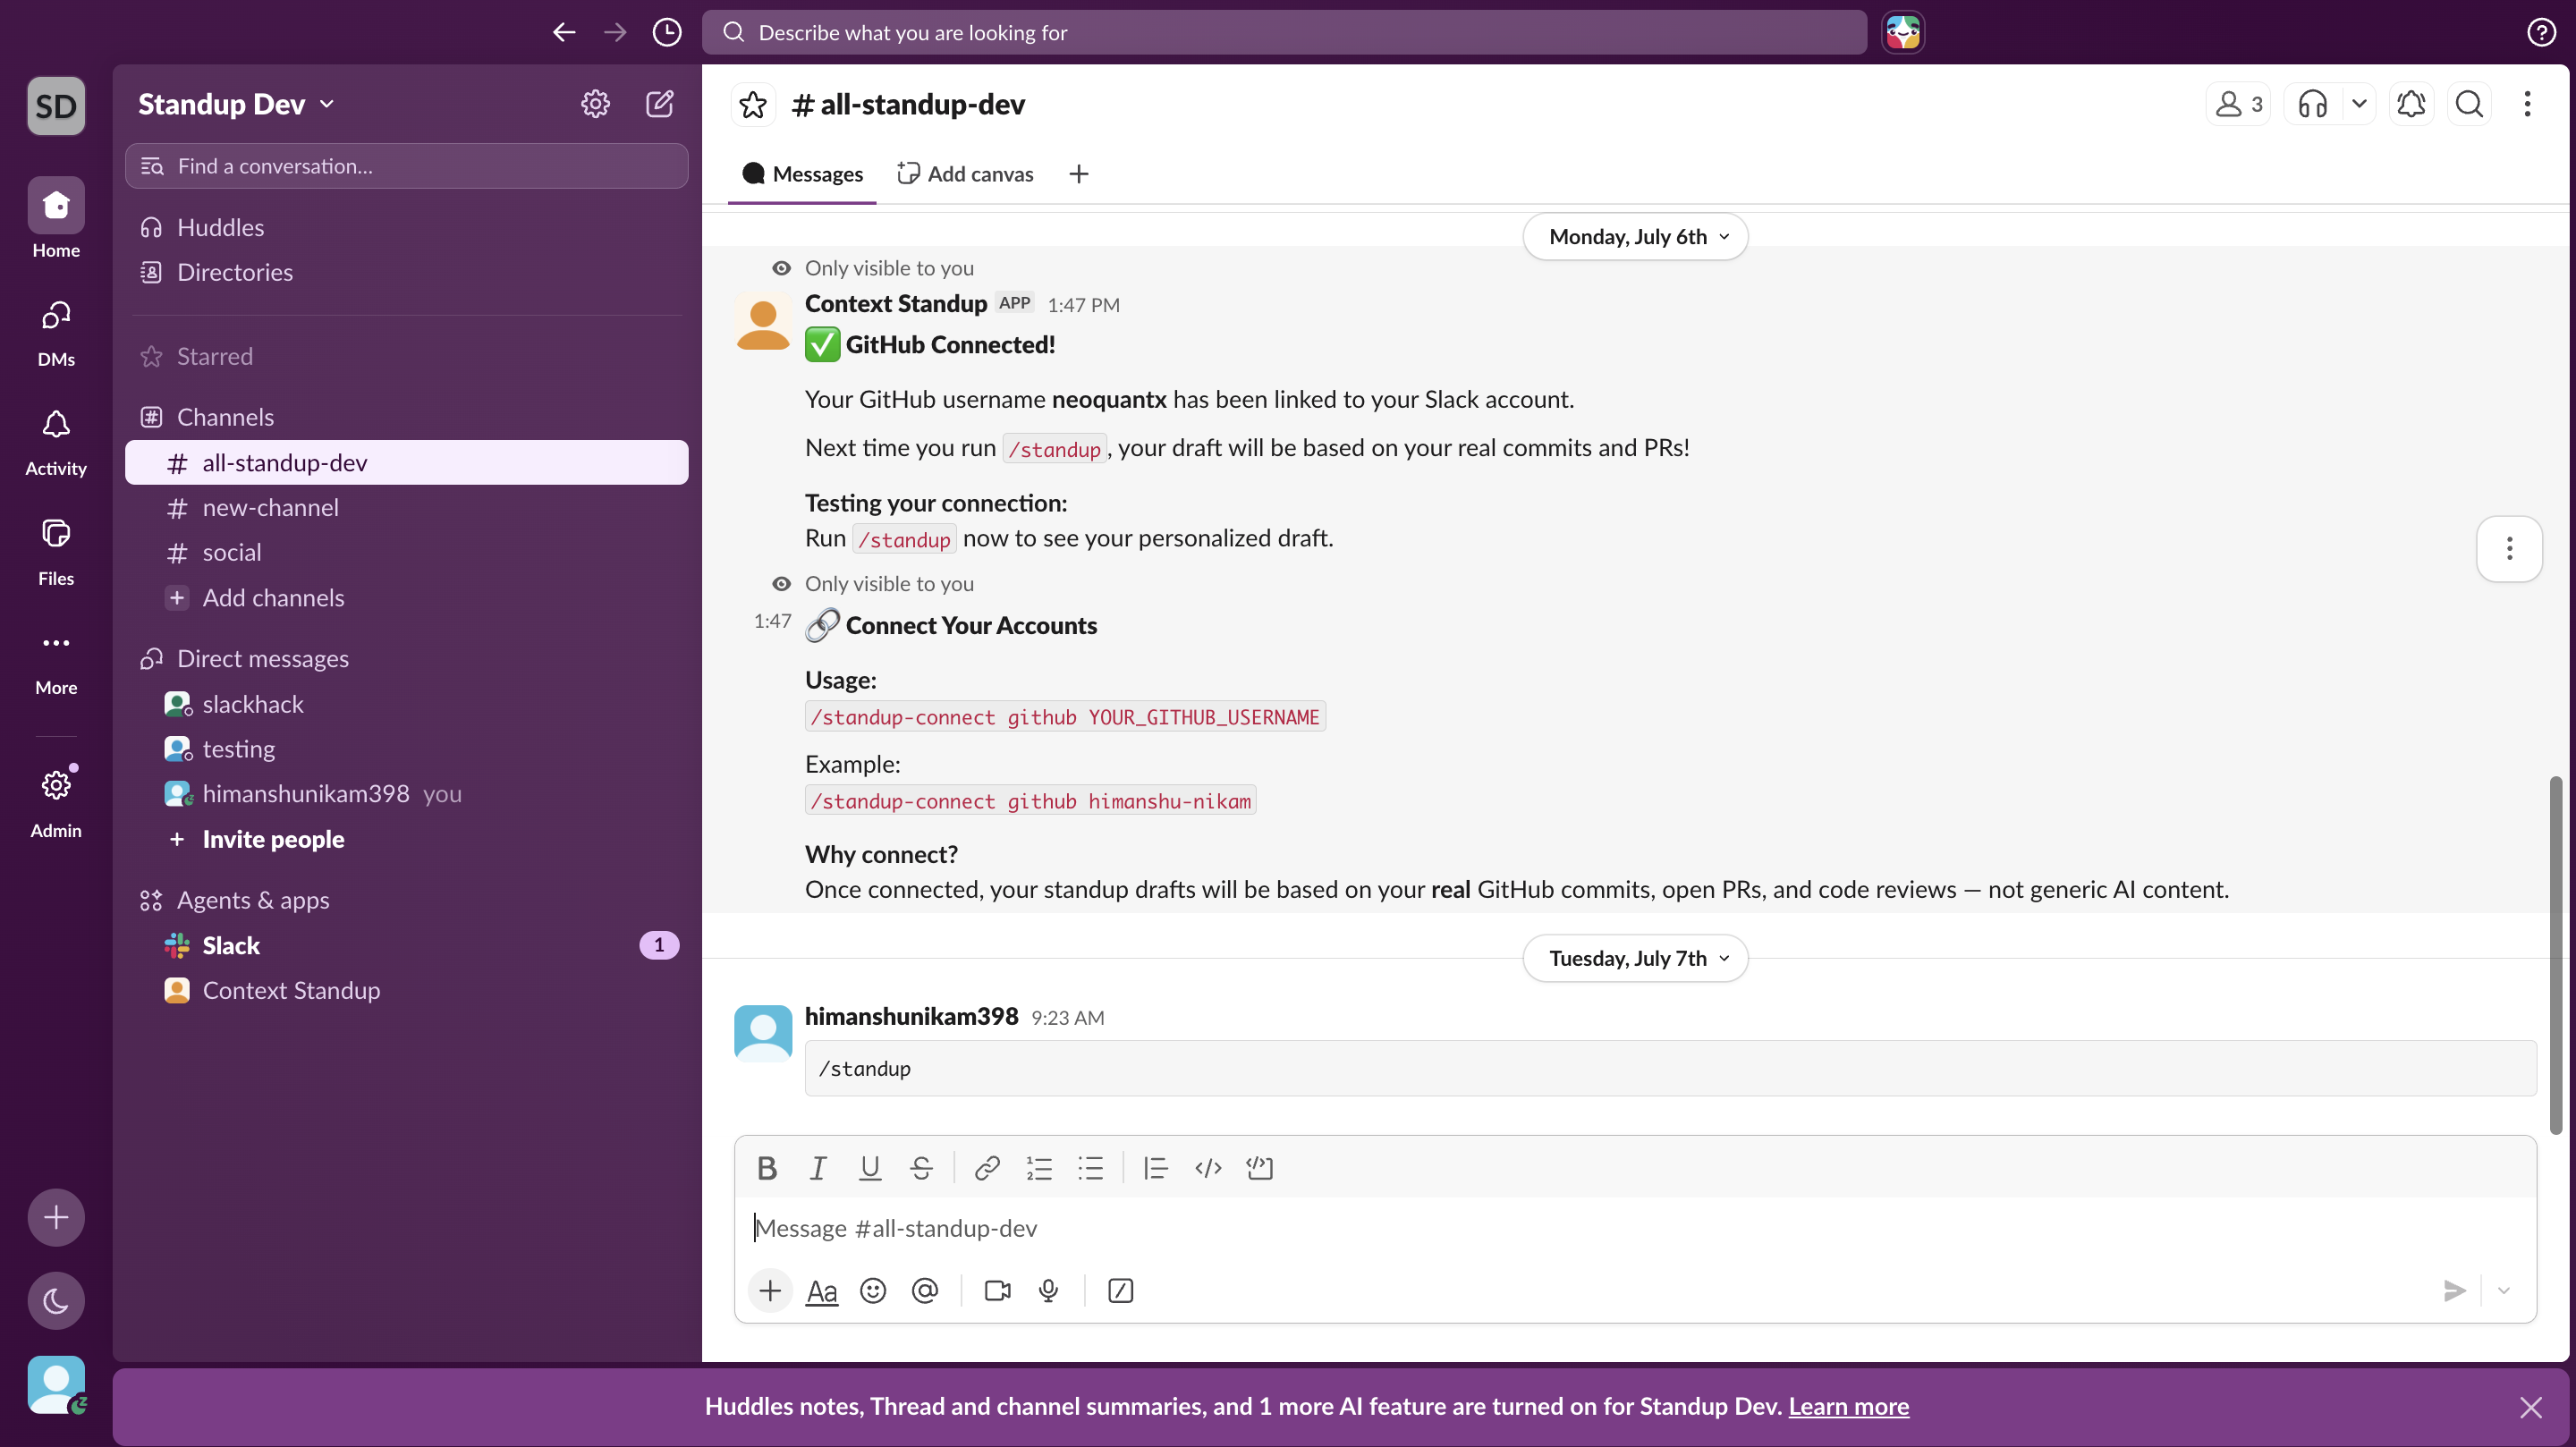
Task: Open the Slack AI assistant icon
Action: click(1902, 32)
